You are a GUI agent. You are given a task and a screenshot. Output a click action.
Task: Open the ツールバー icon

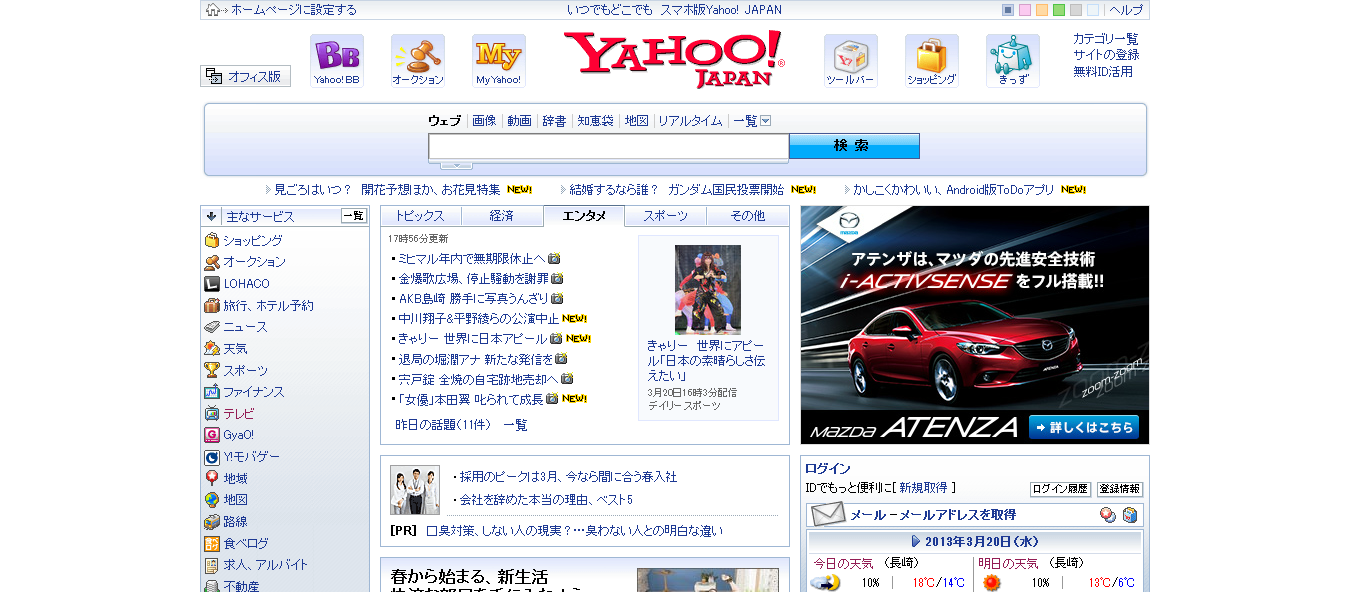click(851, 61)
